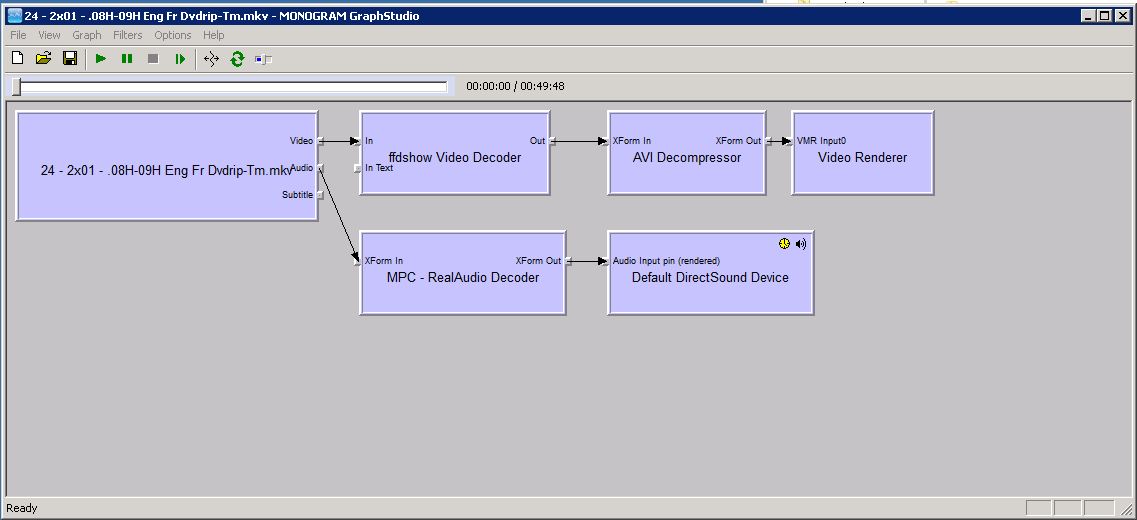Stop the graph with the gray square button
The width and height of the screenshot is (1137, 520).
pos(153,59)
